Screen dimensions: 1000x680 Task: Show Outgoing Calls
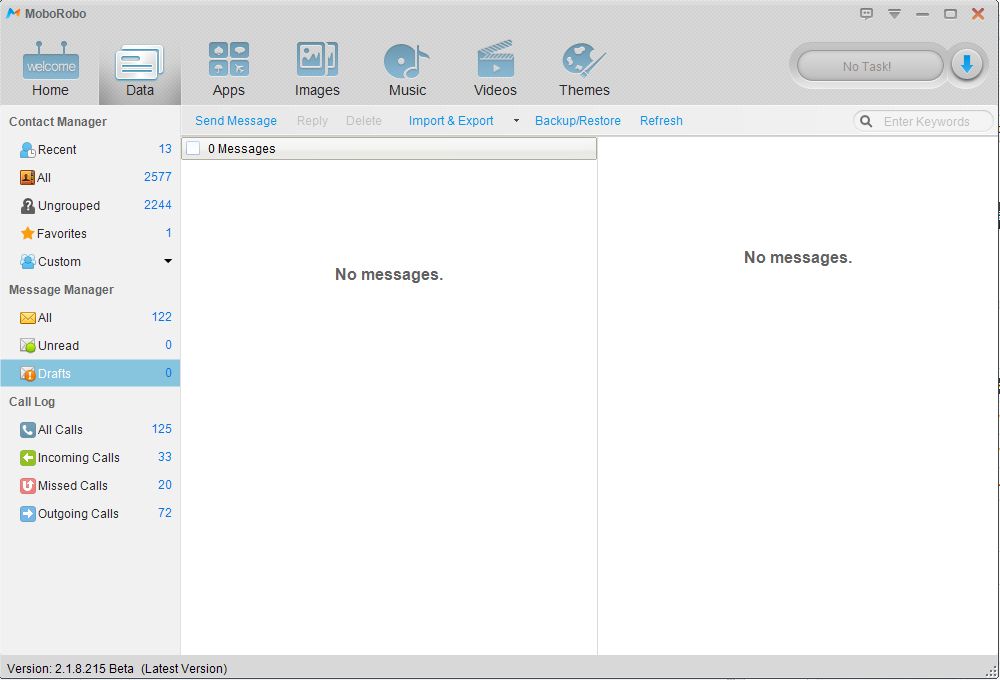pyautogui.click(x=90, y=514)
